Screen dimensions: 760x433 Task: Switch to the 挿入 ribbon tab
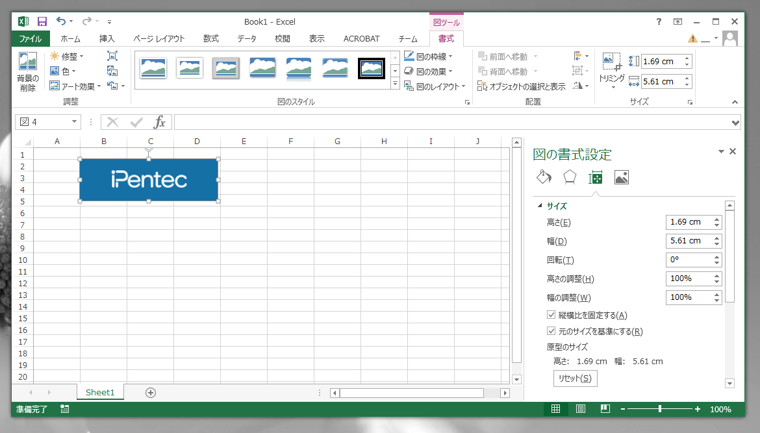(107, 39)
